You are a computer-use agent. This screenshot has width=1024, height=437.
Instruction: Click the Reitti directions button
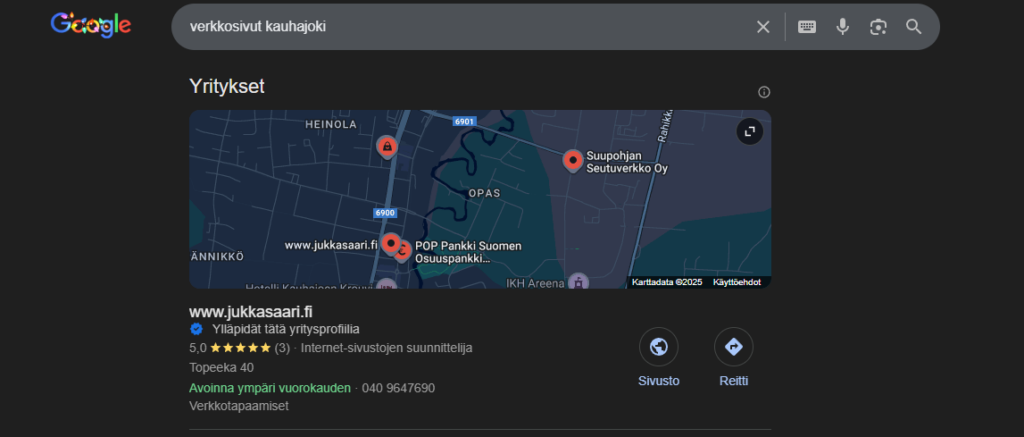coord(733,347)
